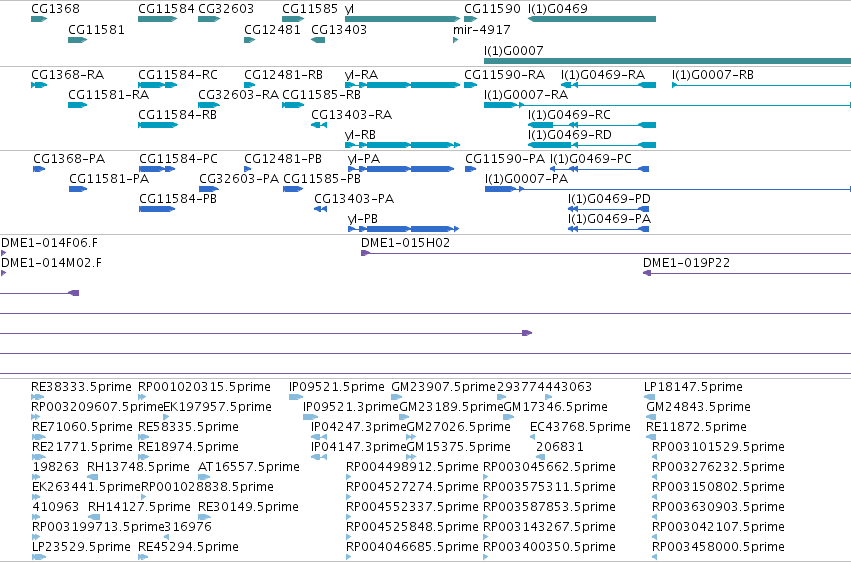Open the CG11590-RA transcript label
Screen dimensions: 851x562
(505, 75)
